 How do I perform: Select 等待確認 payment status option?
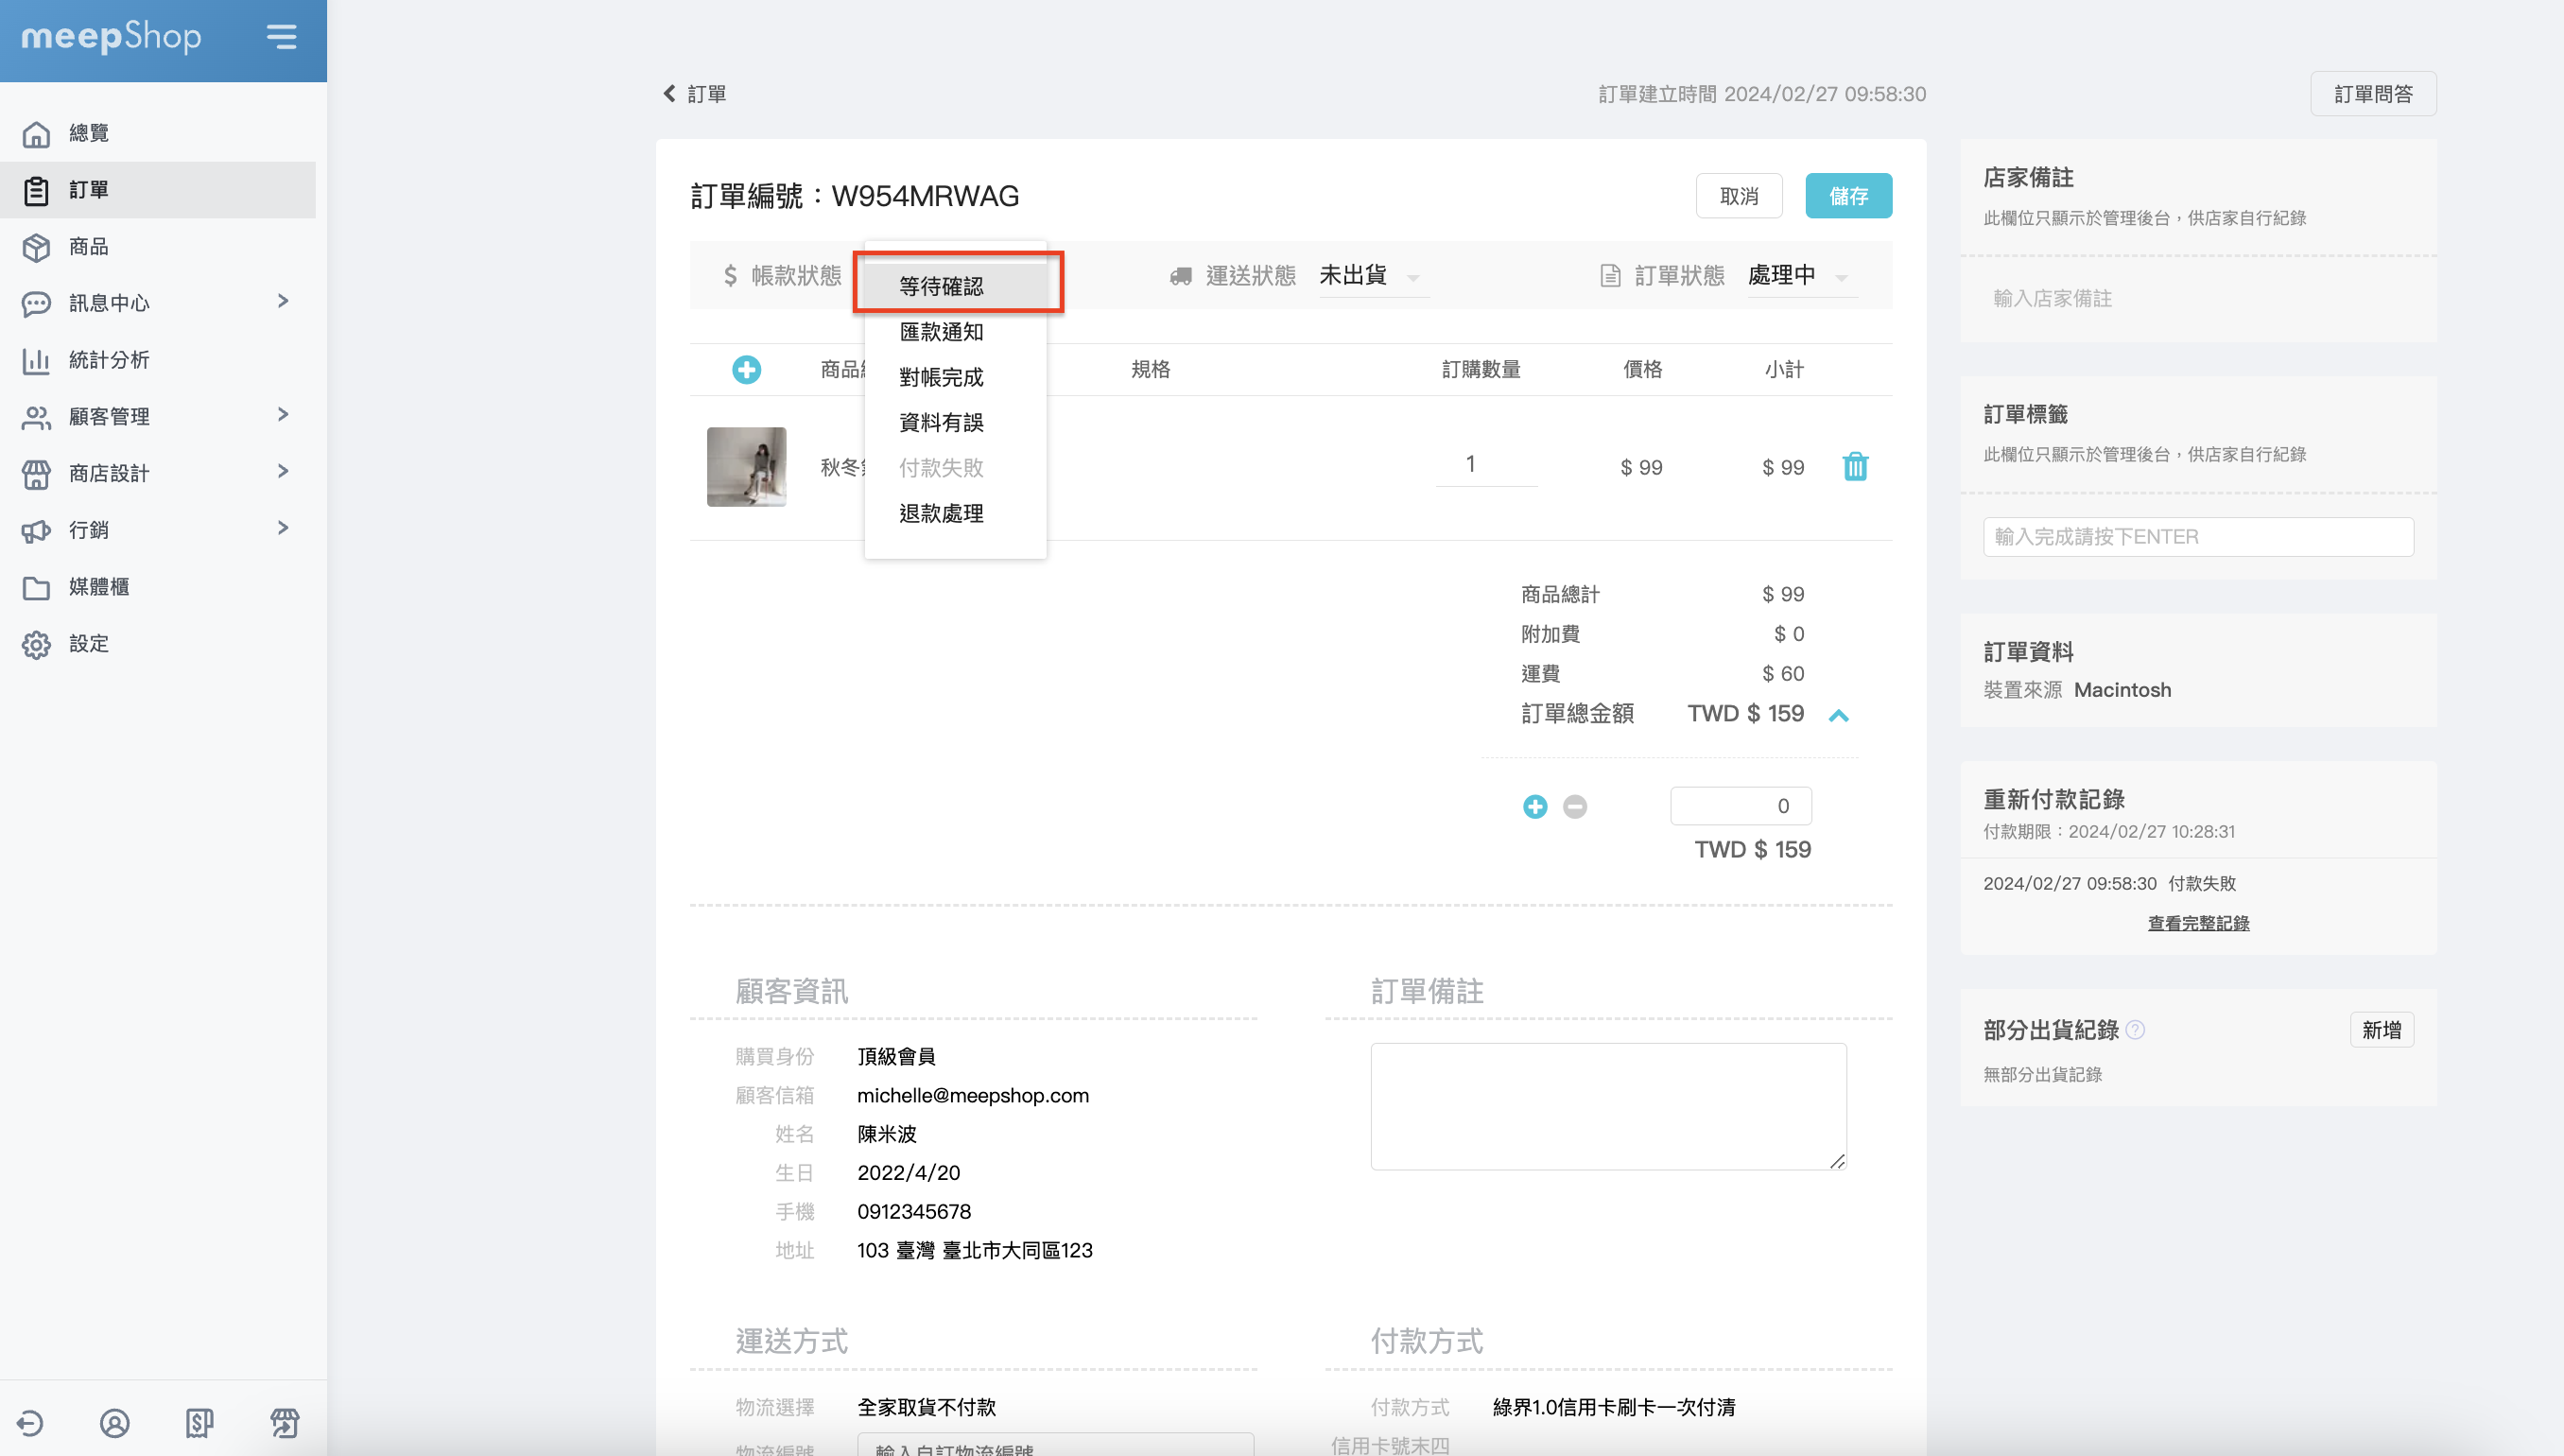[941, 286]
